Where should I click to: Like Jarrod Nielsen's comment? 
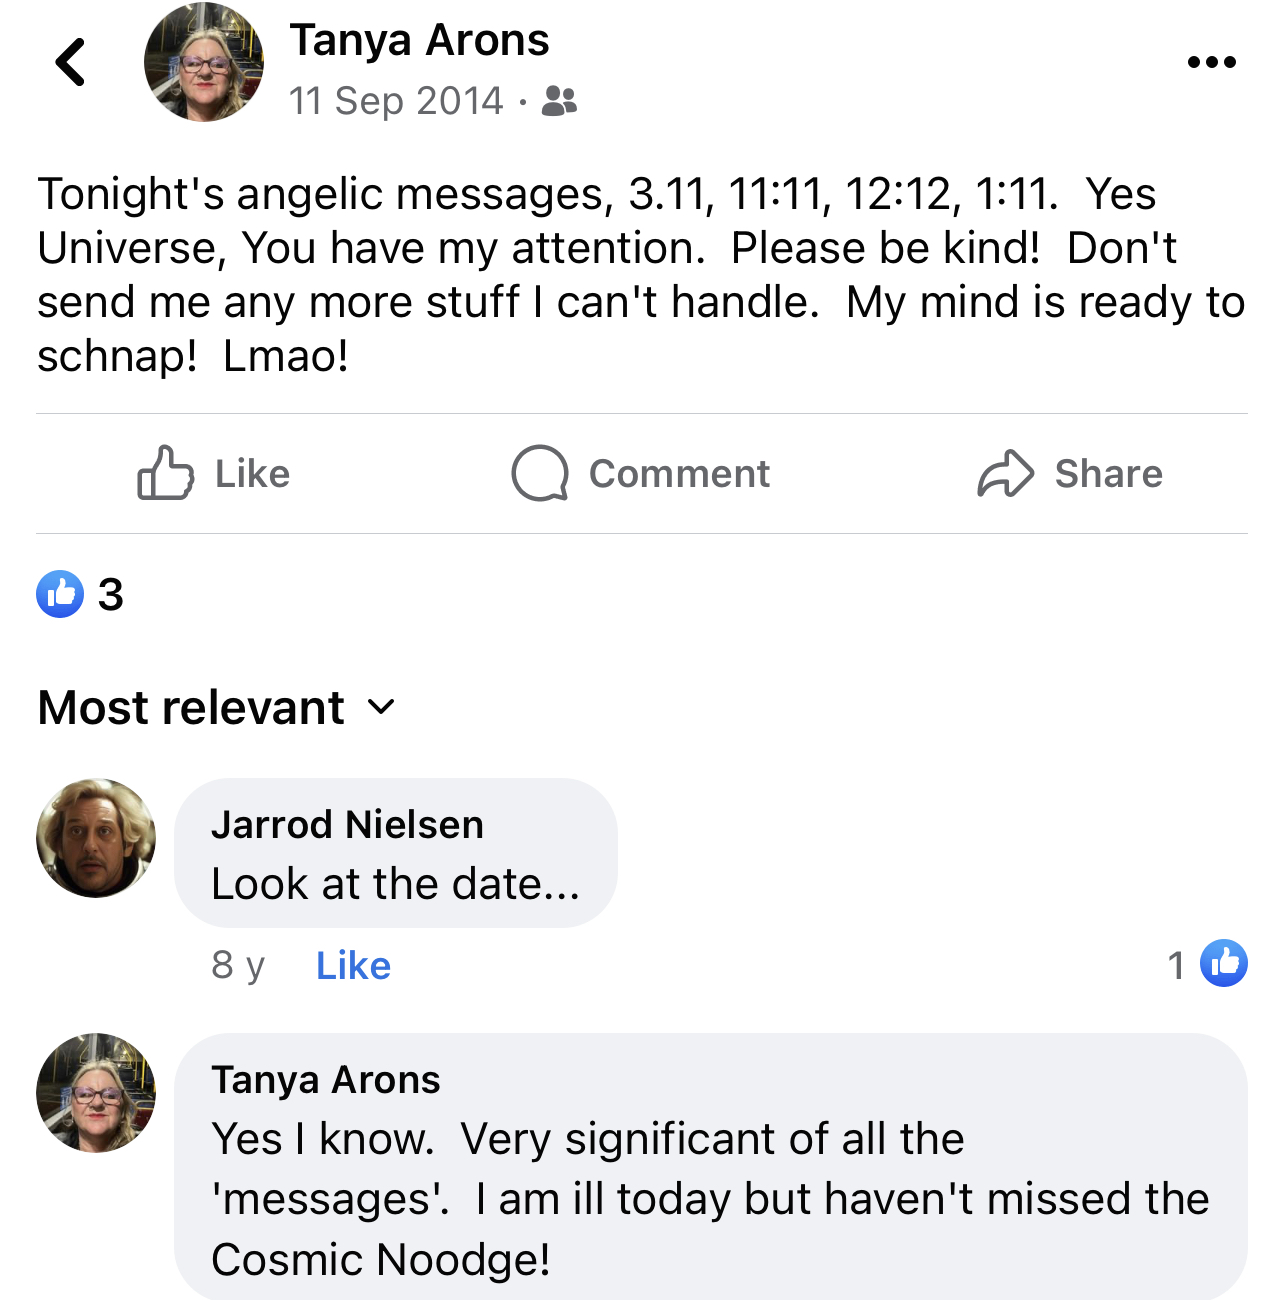(353, 966)
